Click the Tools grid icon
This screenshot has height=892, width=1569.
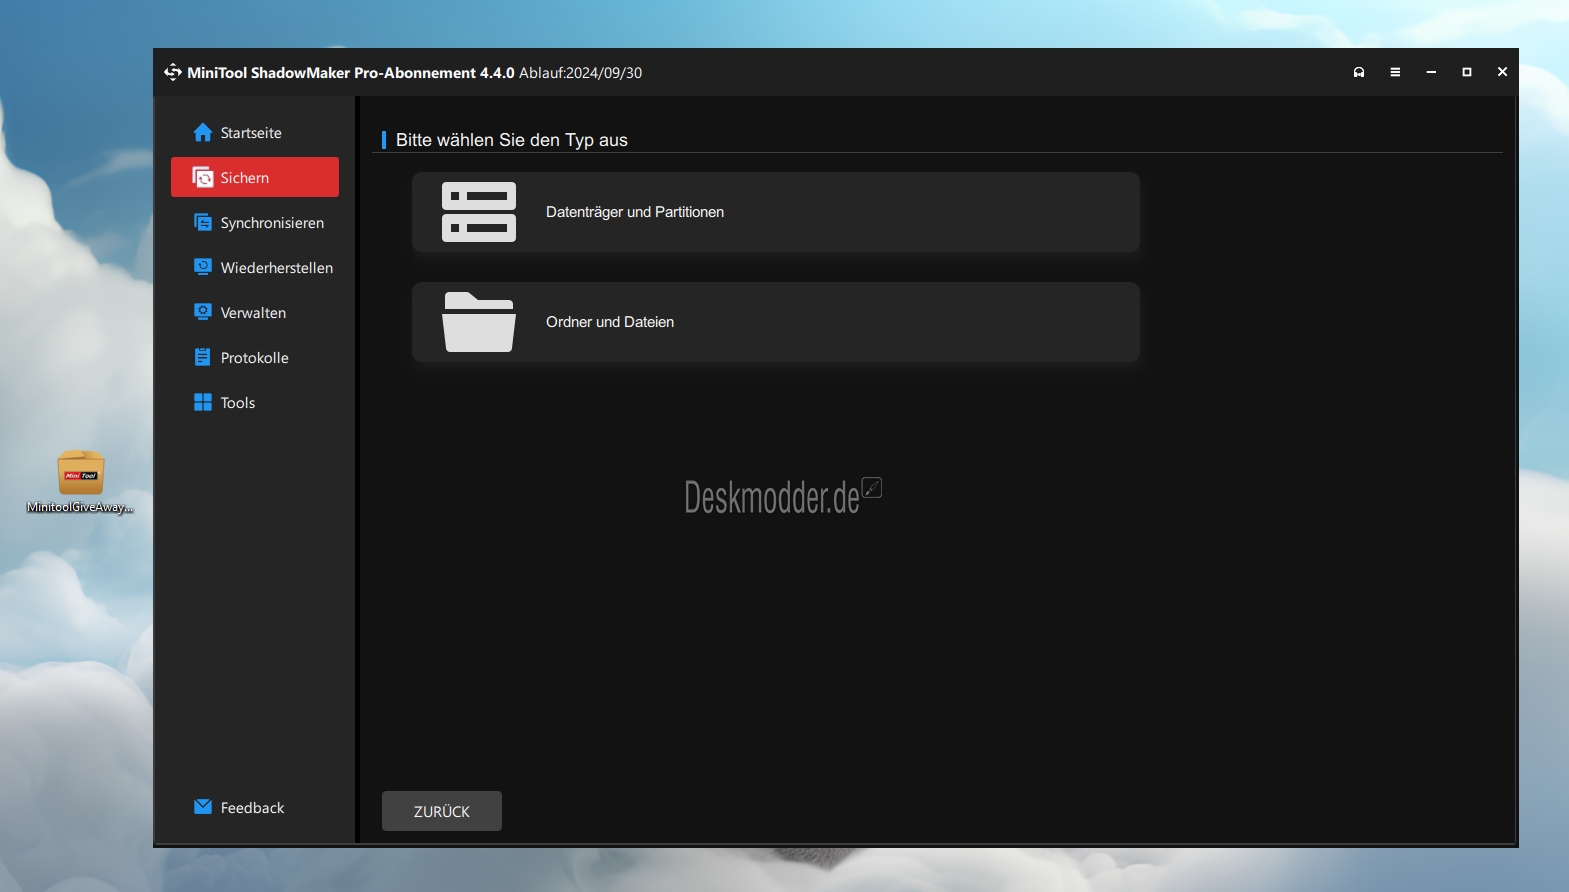coord(203,402)
